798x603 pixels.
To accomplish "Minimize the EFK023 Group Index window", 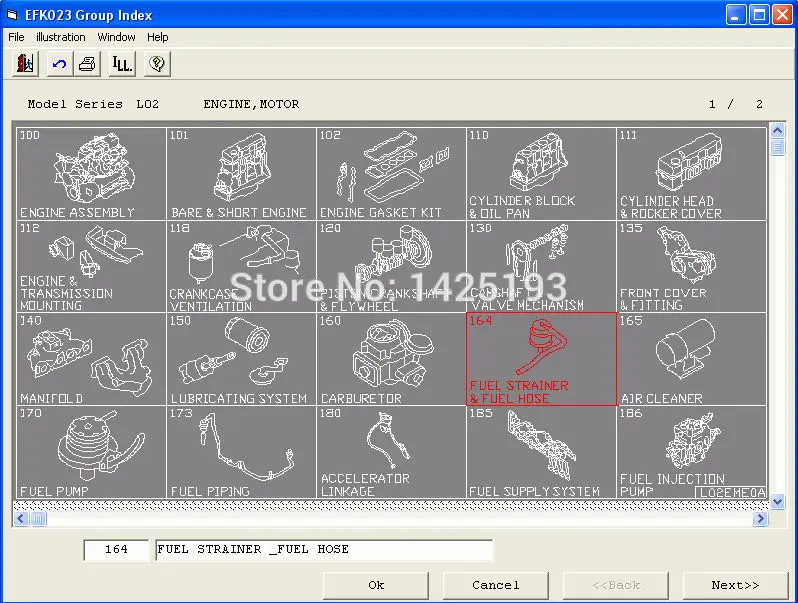I will click(735, 15).
